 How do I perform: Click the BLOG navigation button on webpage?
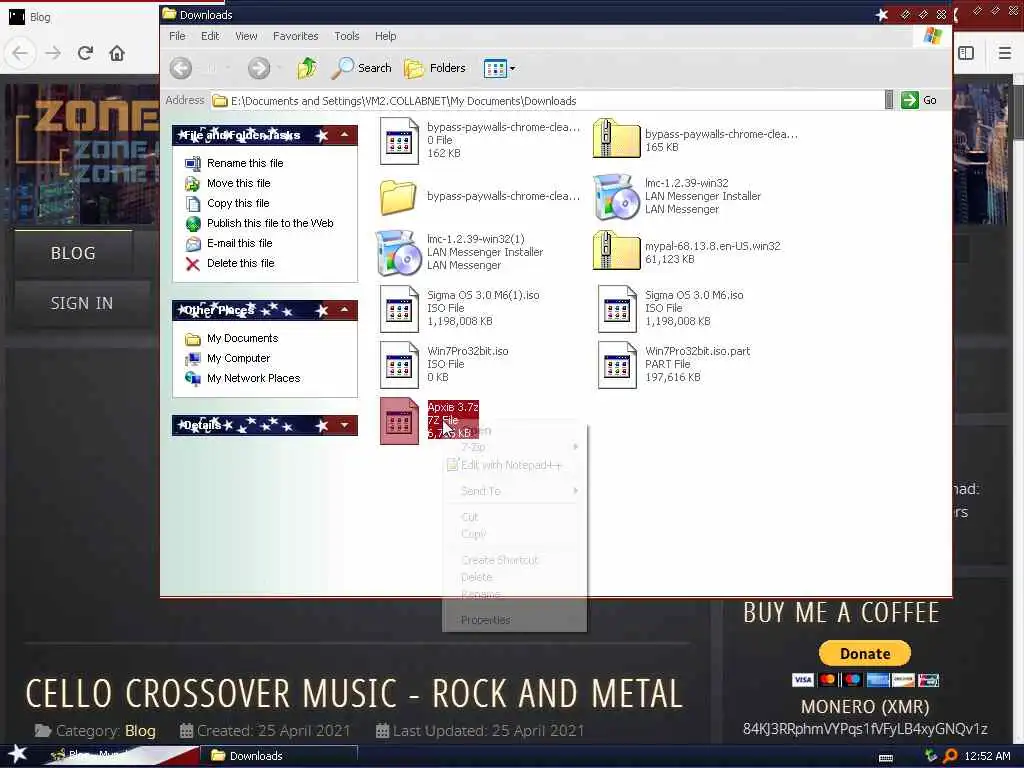tap(73, 253)
